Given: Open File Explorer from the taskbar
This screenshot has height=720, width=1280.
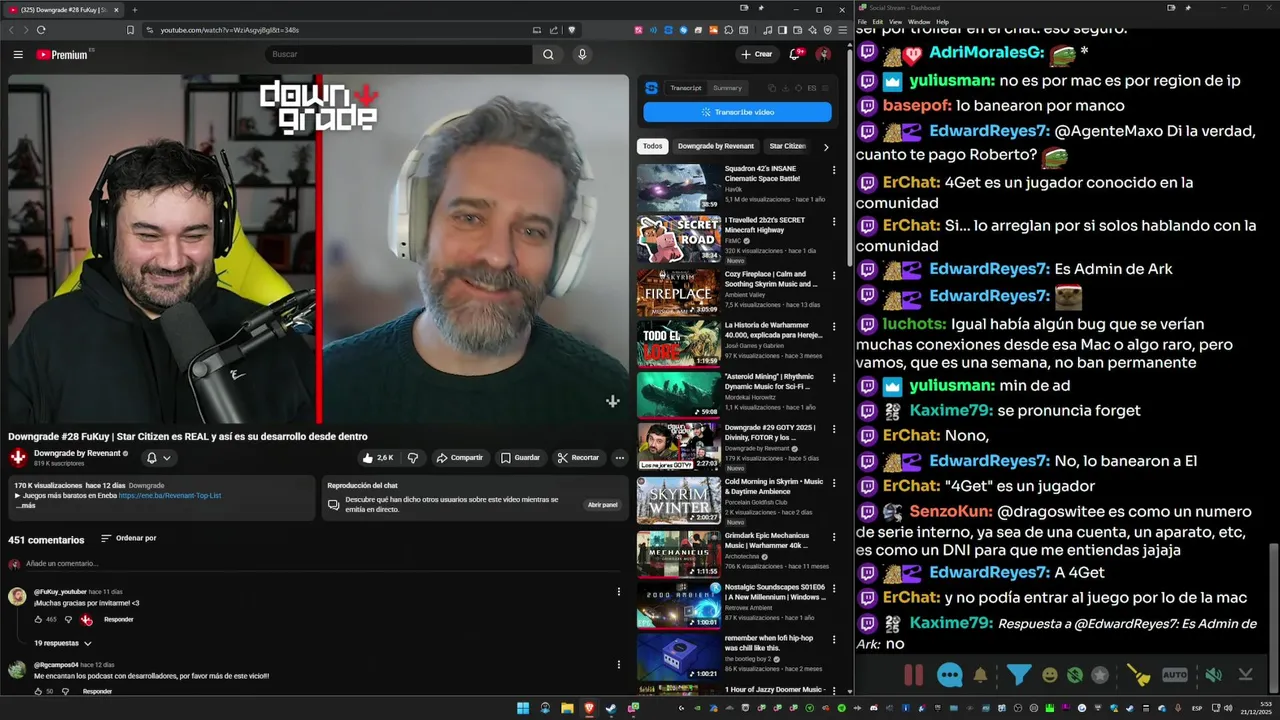Looking at the screenshot, I should click(x=567, y=708).
